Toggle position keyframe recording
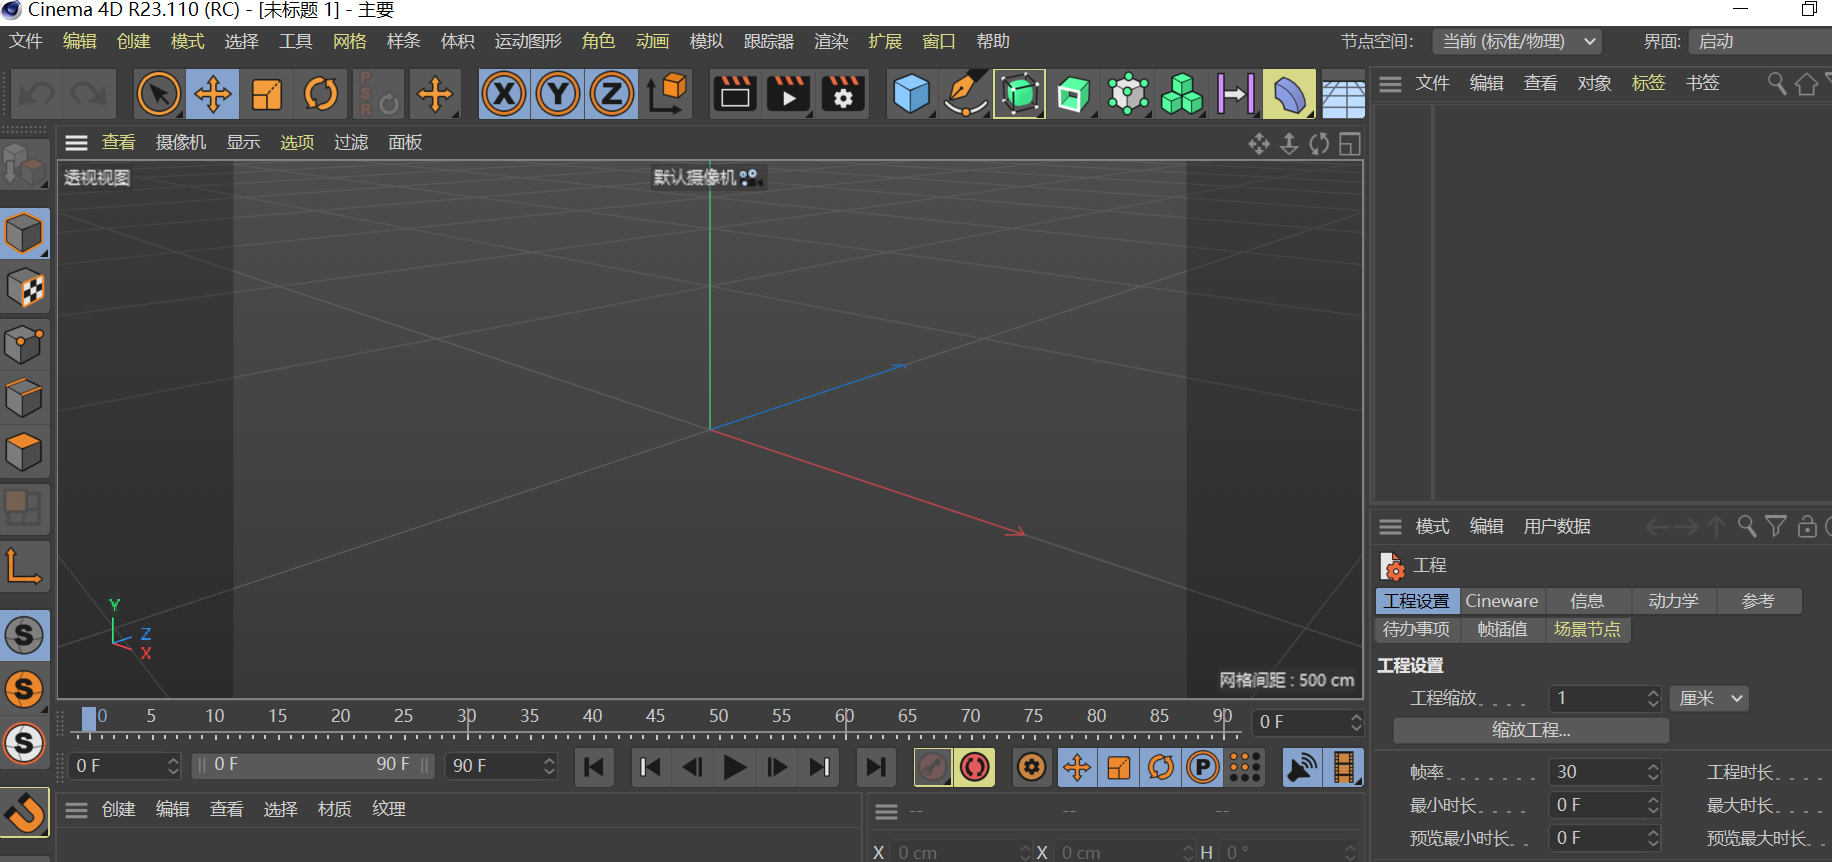 click(x=1077, y=767)
